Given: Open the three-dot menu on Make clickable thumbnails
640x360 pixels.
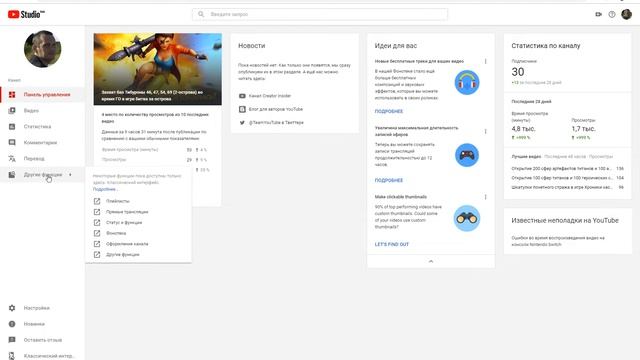Looking at the screenshot, I should (485, 197).
